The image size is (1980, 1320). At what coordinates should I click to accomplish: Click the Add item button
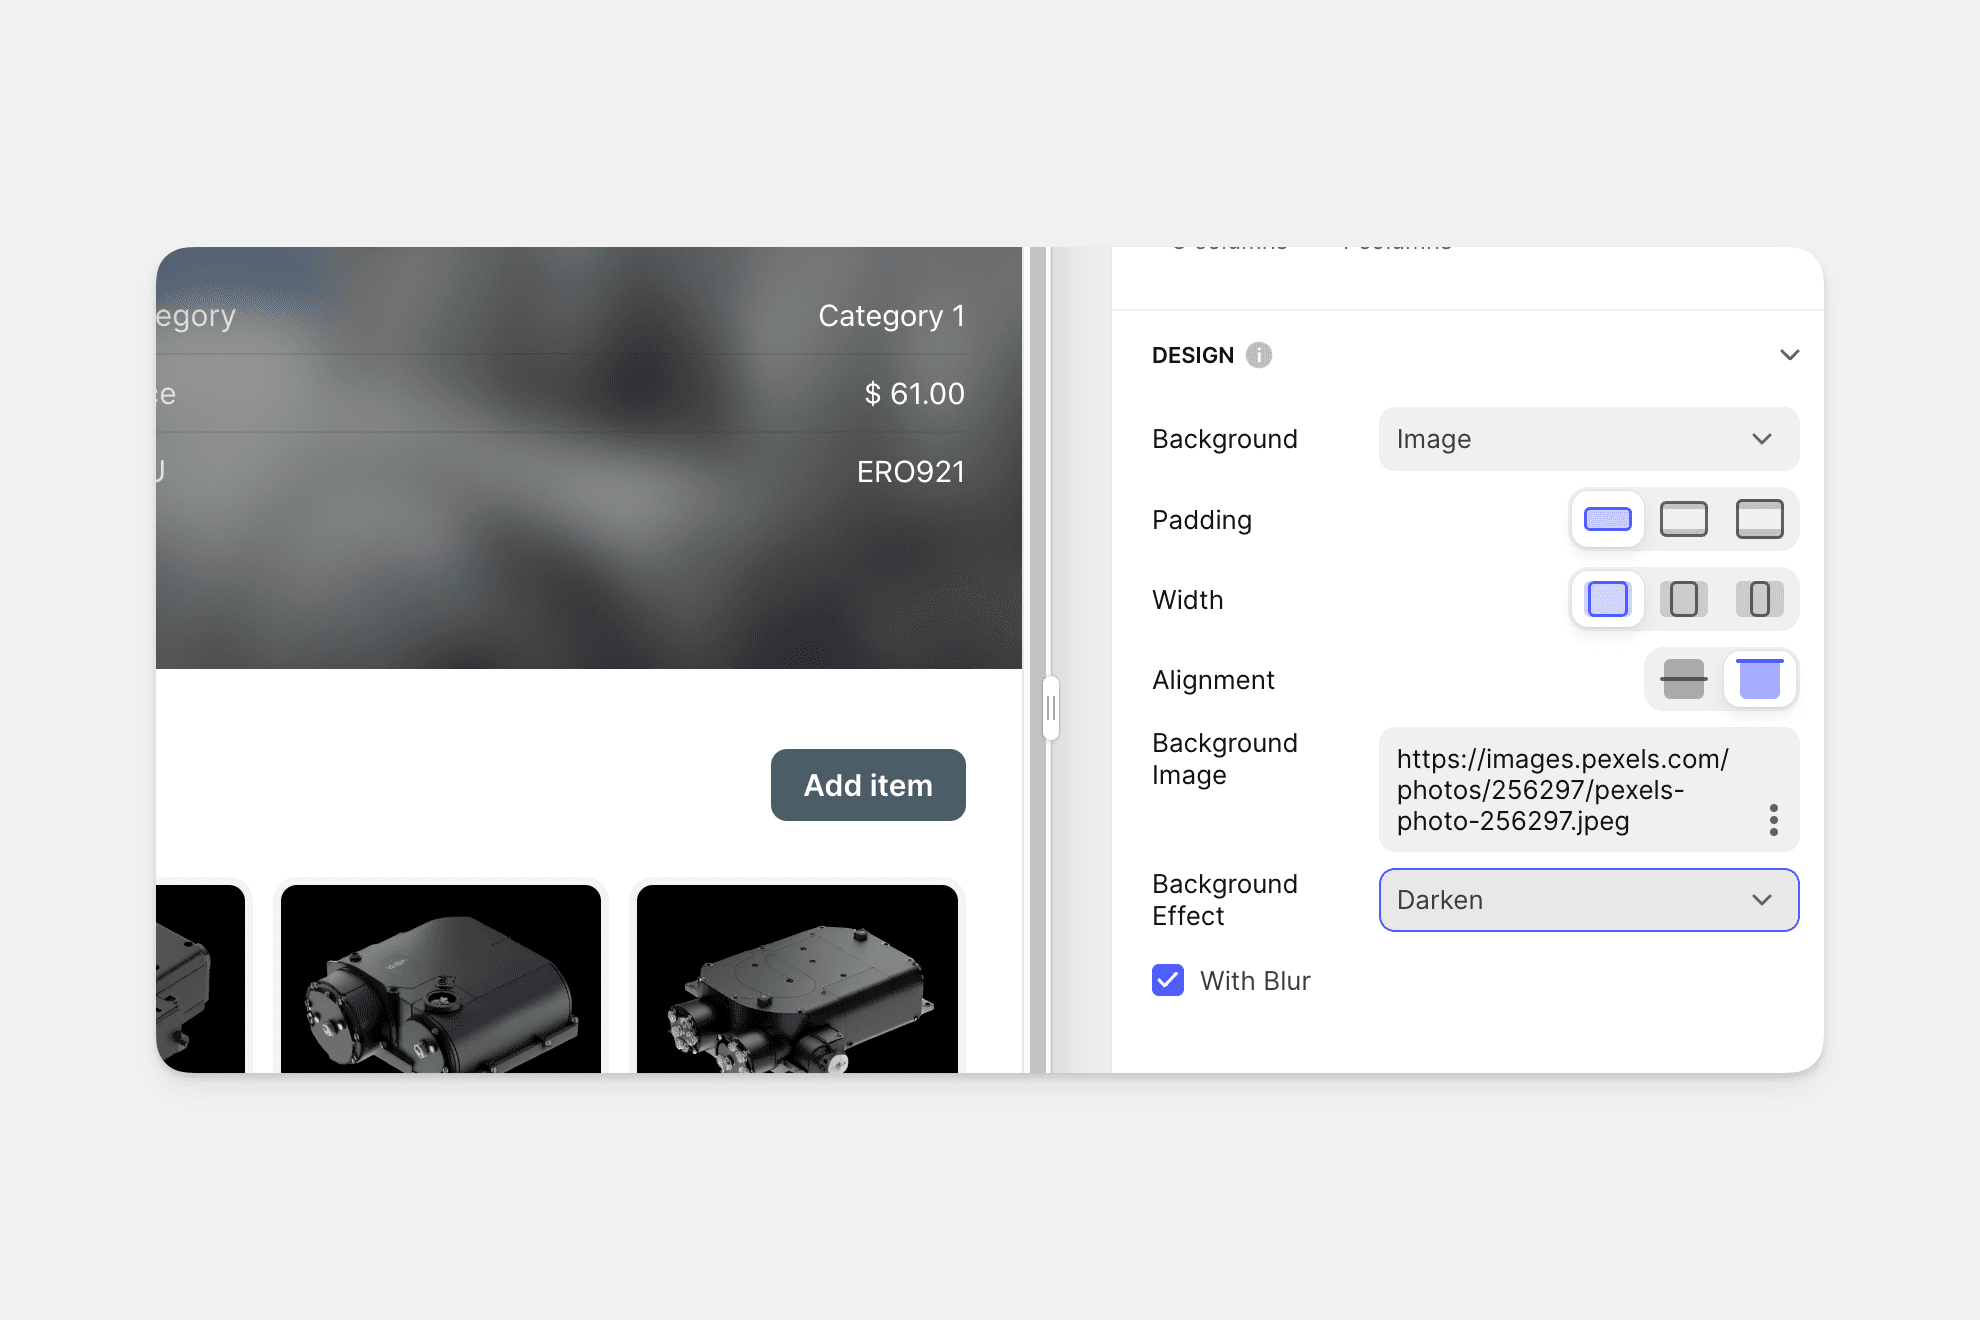(868, 785)
